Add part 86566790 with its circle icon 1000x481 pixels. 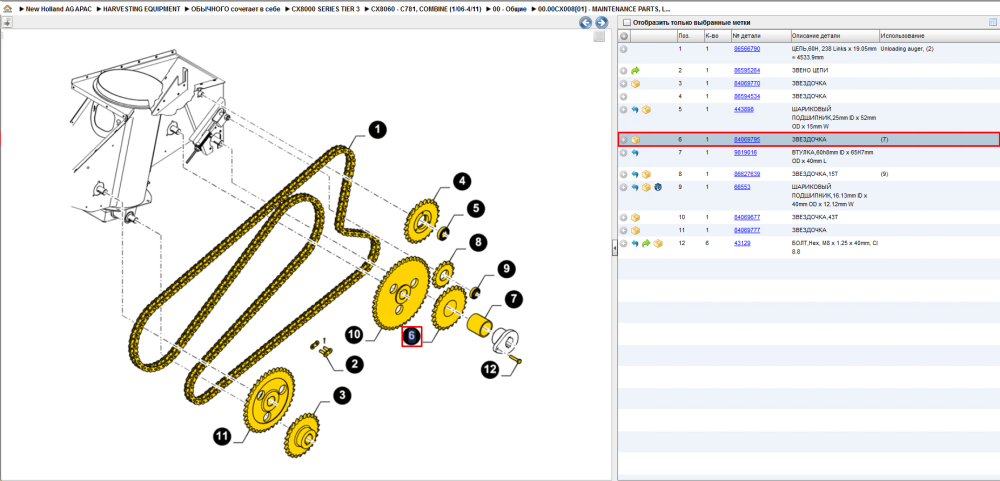[x=624, y=49]
